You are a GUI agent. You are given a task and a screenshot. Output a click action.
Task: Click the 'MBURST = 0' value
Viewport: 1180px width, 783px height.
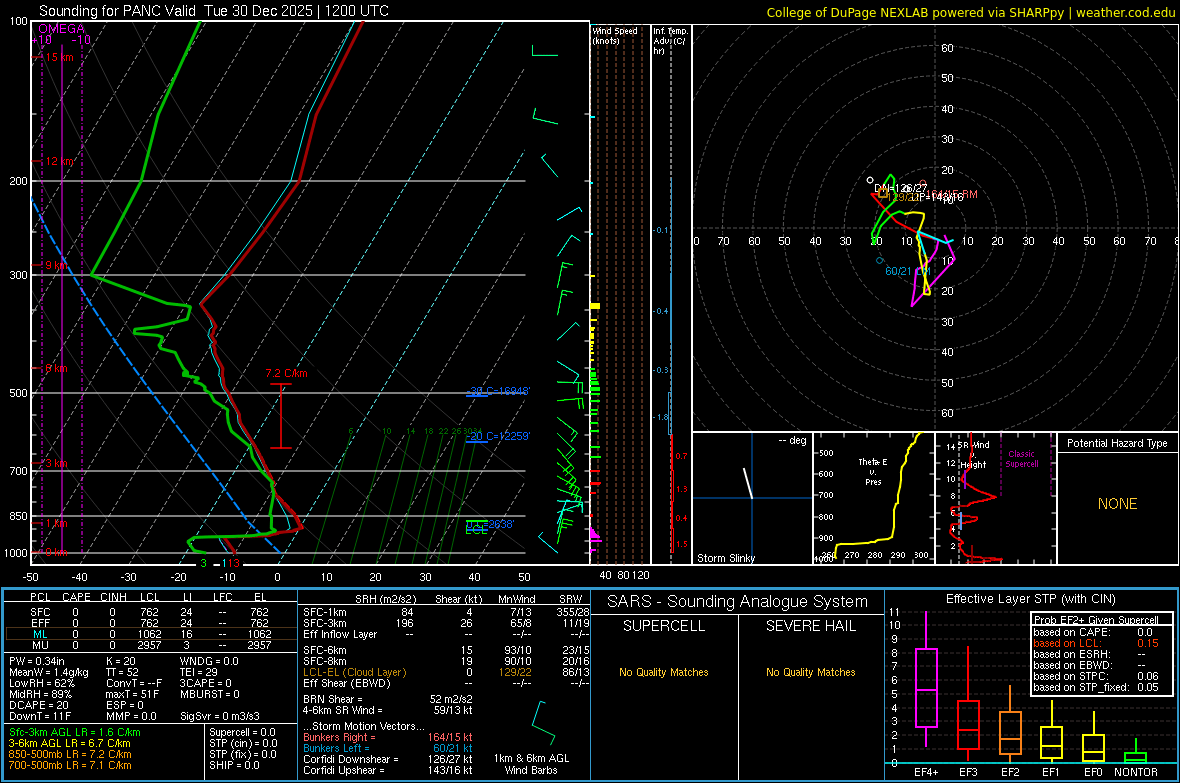pos(209,694)
